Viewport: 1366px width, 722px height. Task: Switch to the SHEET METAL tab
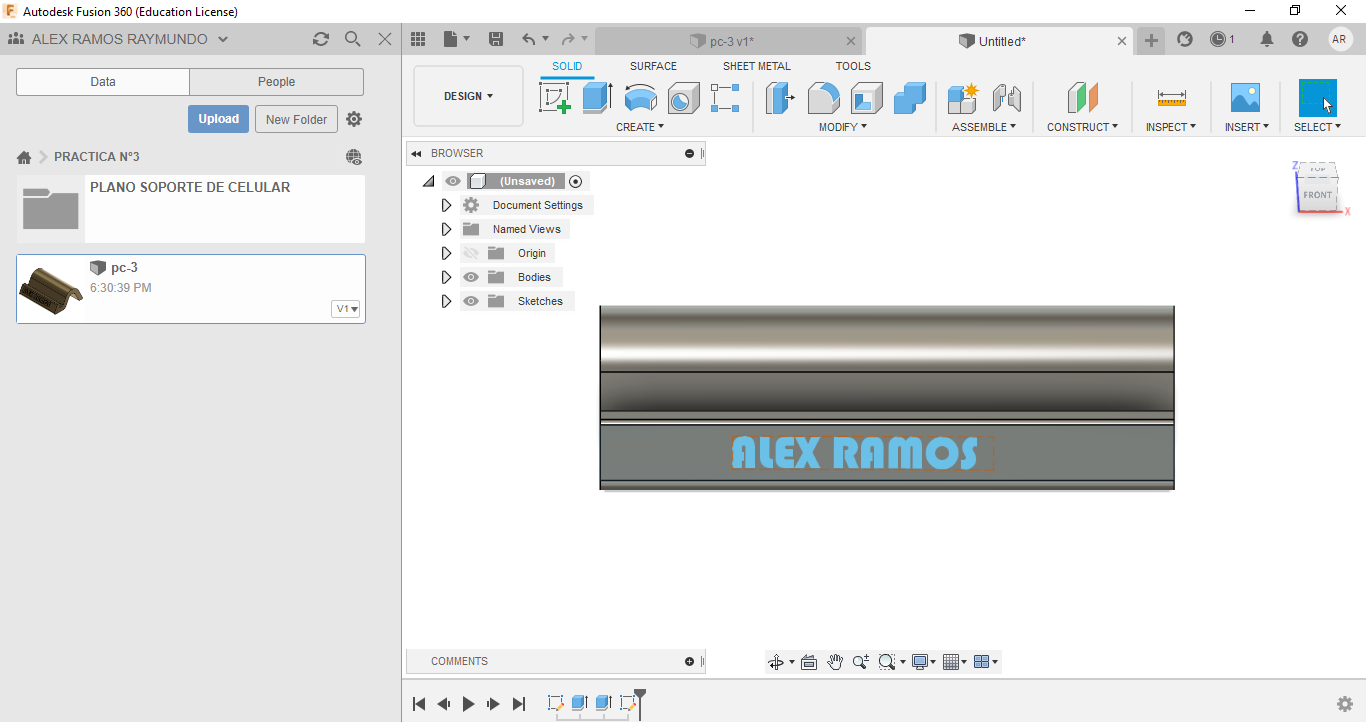point(756,66)
